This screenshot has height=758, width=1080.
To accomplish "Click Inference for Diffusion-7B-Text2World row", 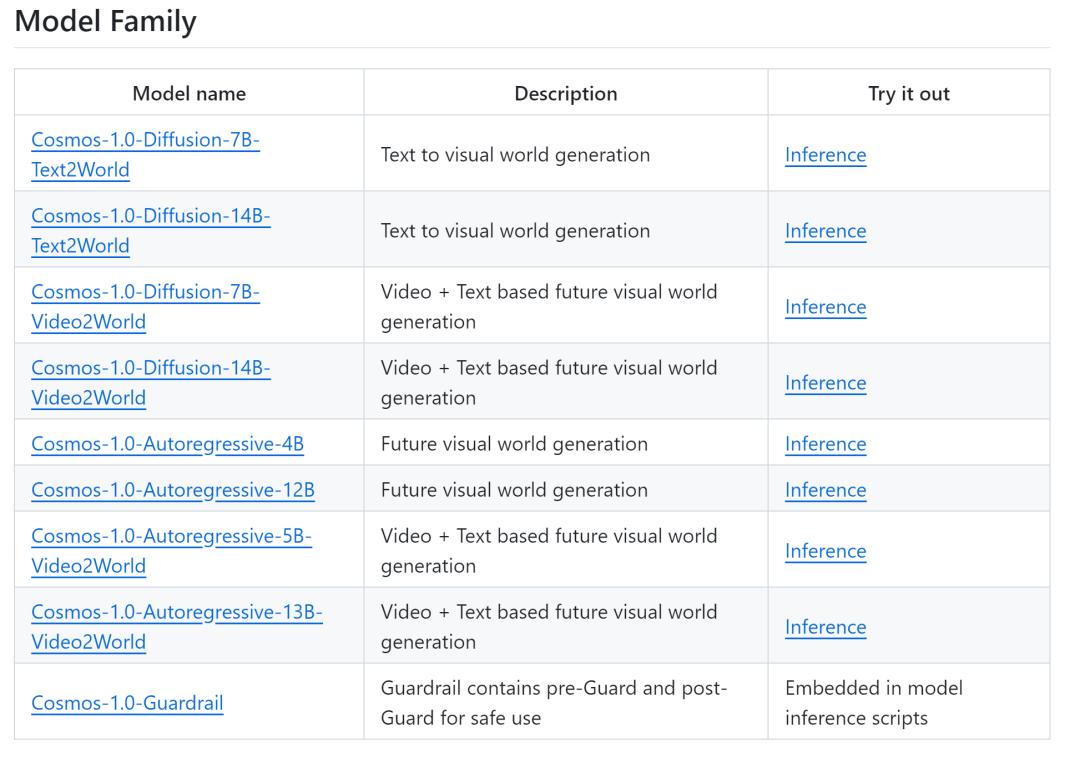I will 825,155.
